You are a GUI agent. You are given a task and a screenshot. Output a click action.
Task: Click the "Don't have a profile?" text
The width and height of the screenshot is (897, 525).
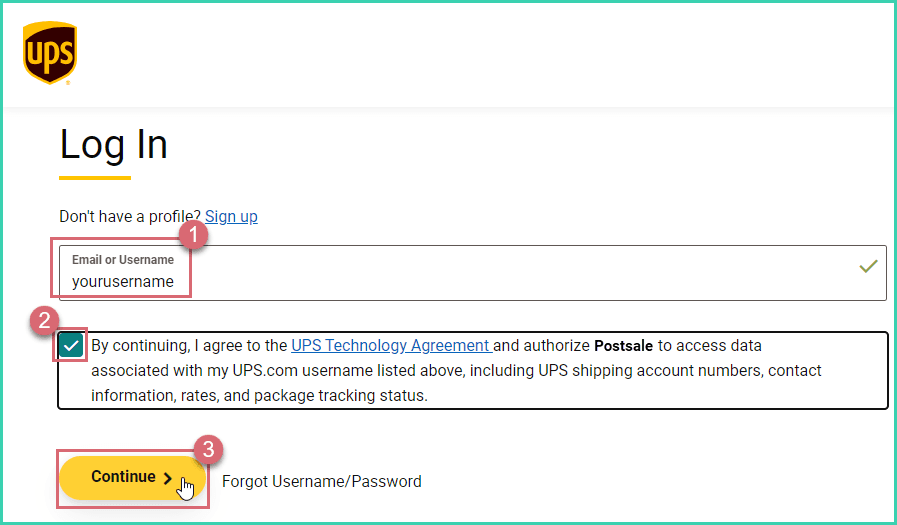(130, 216)
